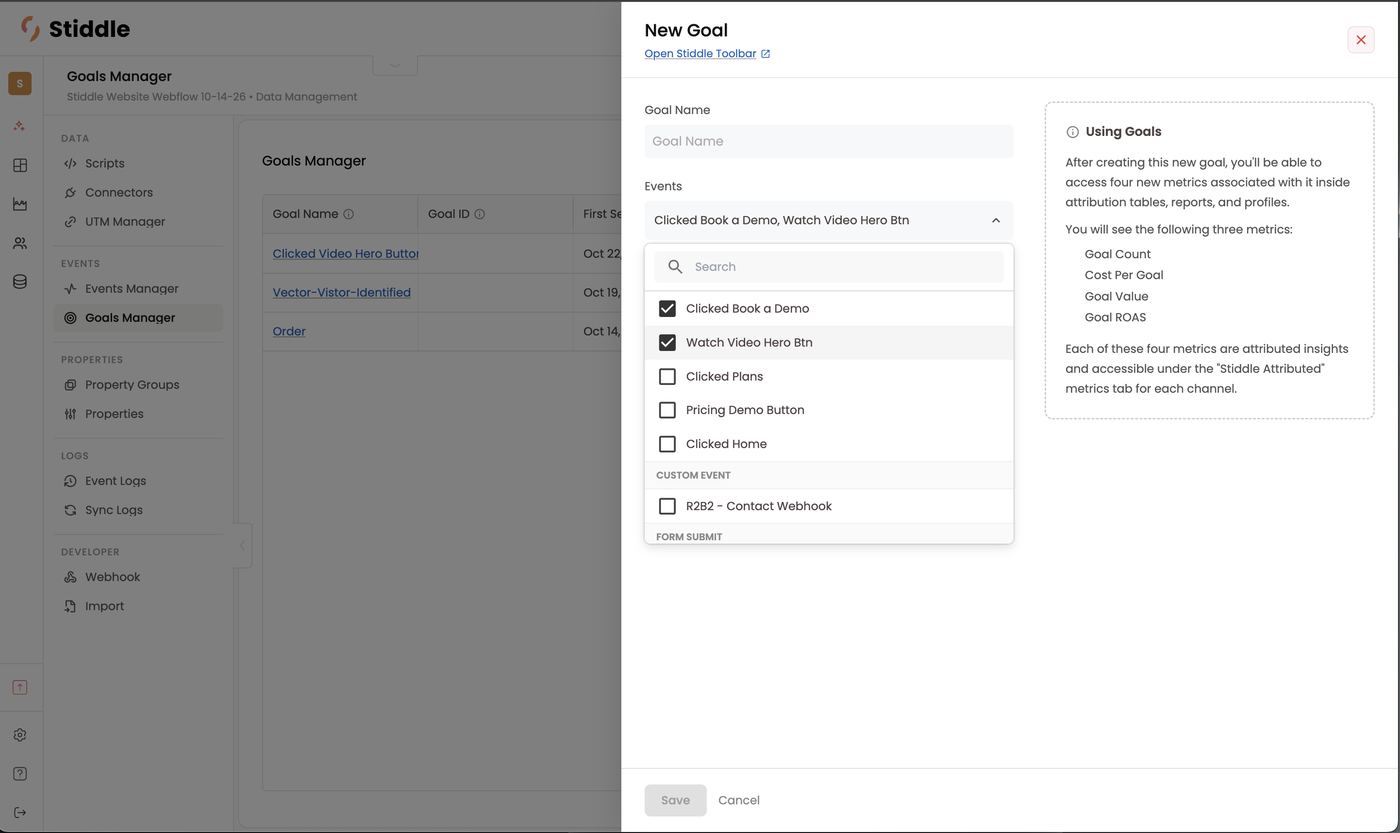Open UTM Manager in the sidebar
1400x833 pixels.
click(x=138, y=222)
